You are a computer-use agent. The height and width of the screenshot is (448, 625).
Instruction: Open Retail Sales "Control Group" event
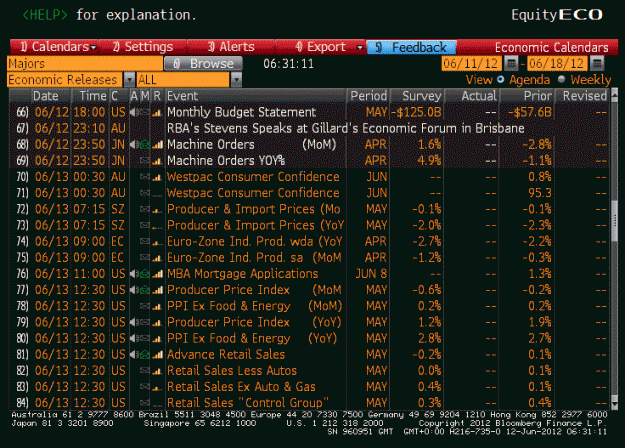[x=248, y=403]
